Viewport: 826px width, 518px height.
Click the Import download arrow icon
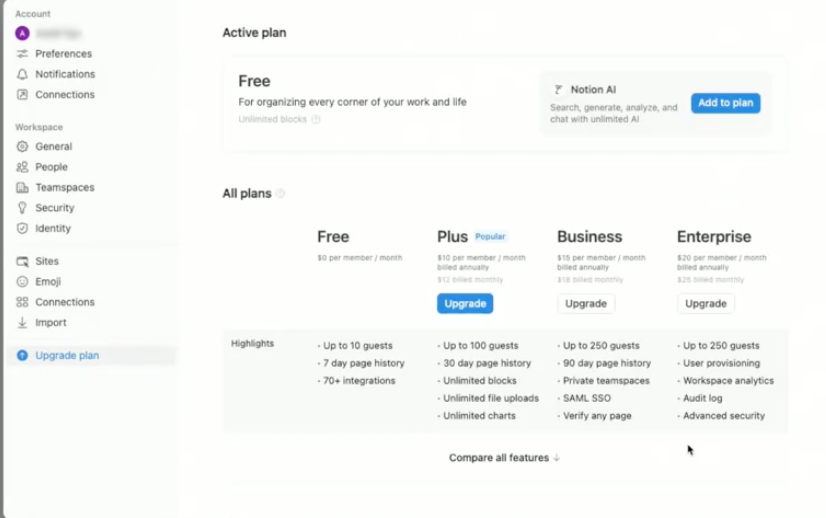click(x=22, y=322)
